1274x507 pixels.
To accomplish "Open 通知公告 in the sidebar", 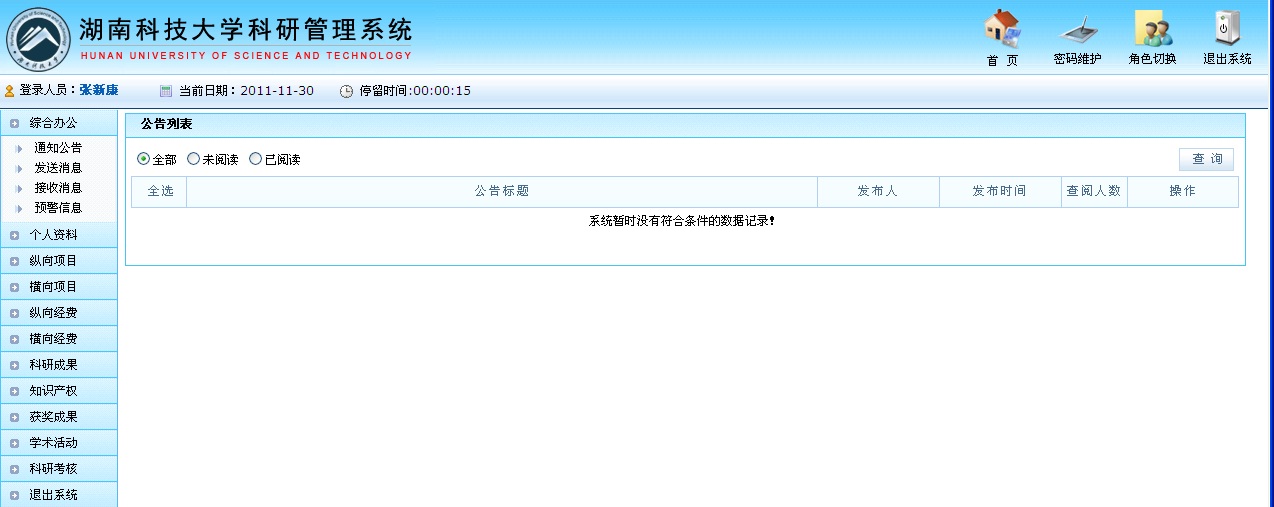I will (x=58, y=148).
